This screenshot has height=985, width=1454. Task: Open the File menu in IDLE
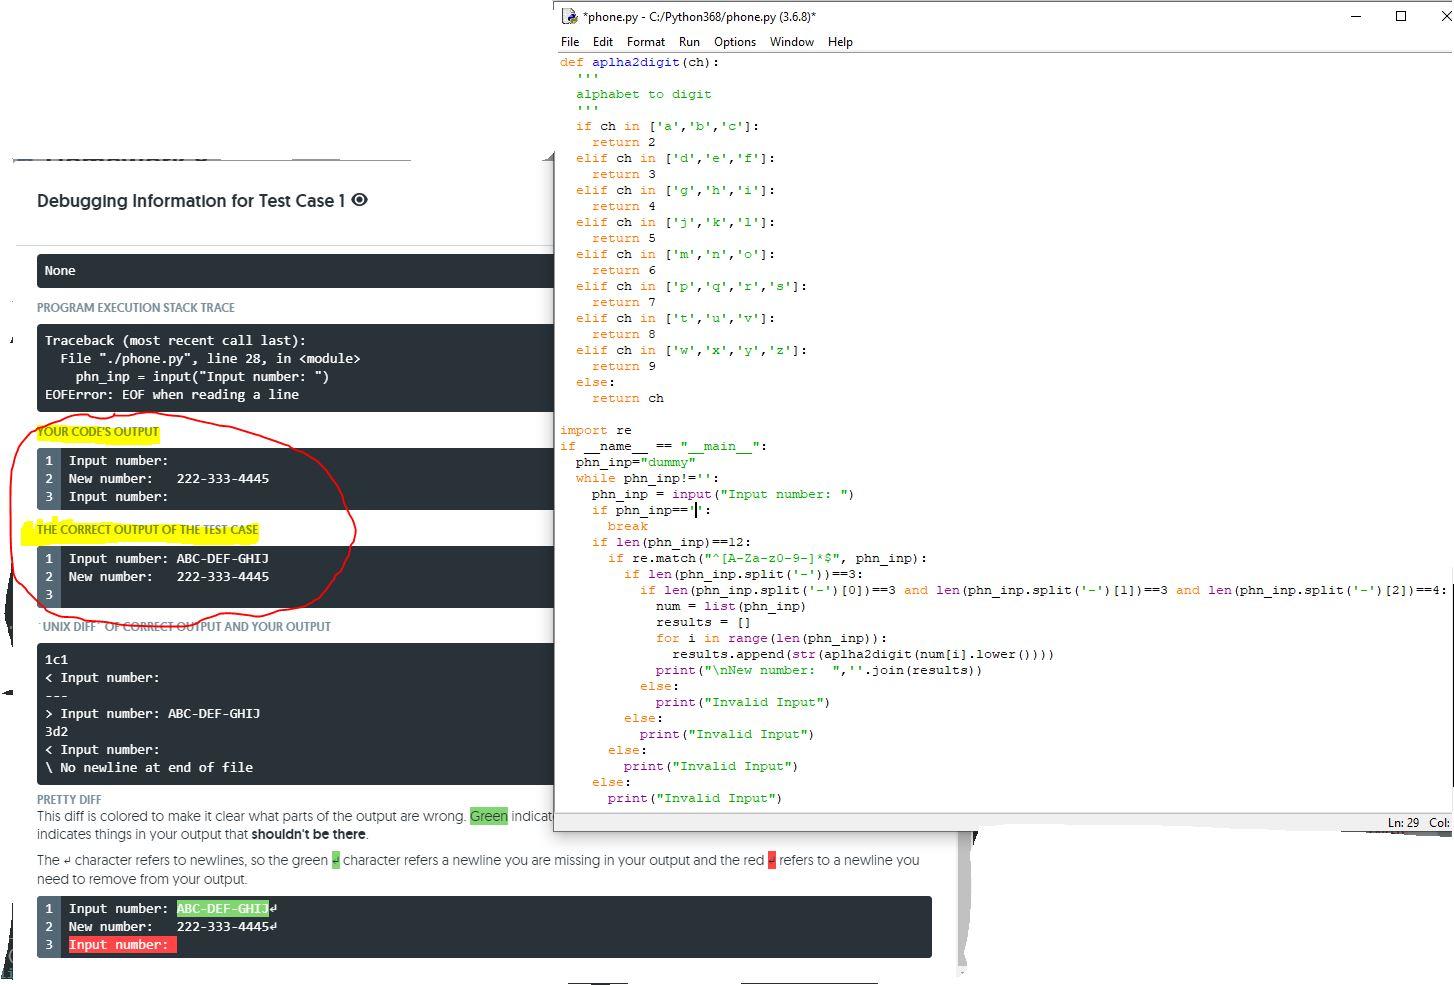point(570,42)
